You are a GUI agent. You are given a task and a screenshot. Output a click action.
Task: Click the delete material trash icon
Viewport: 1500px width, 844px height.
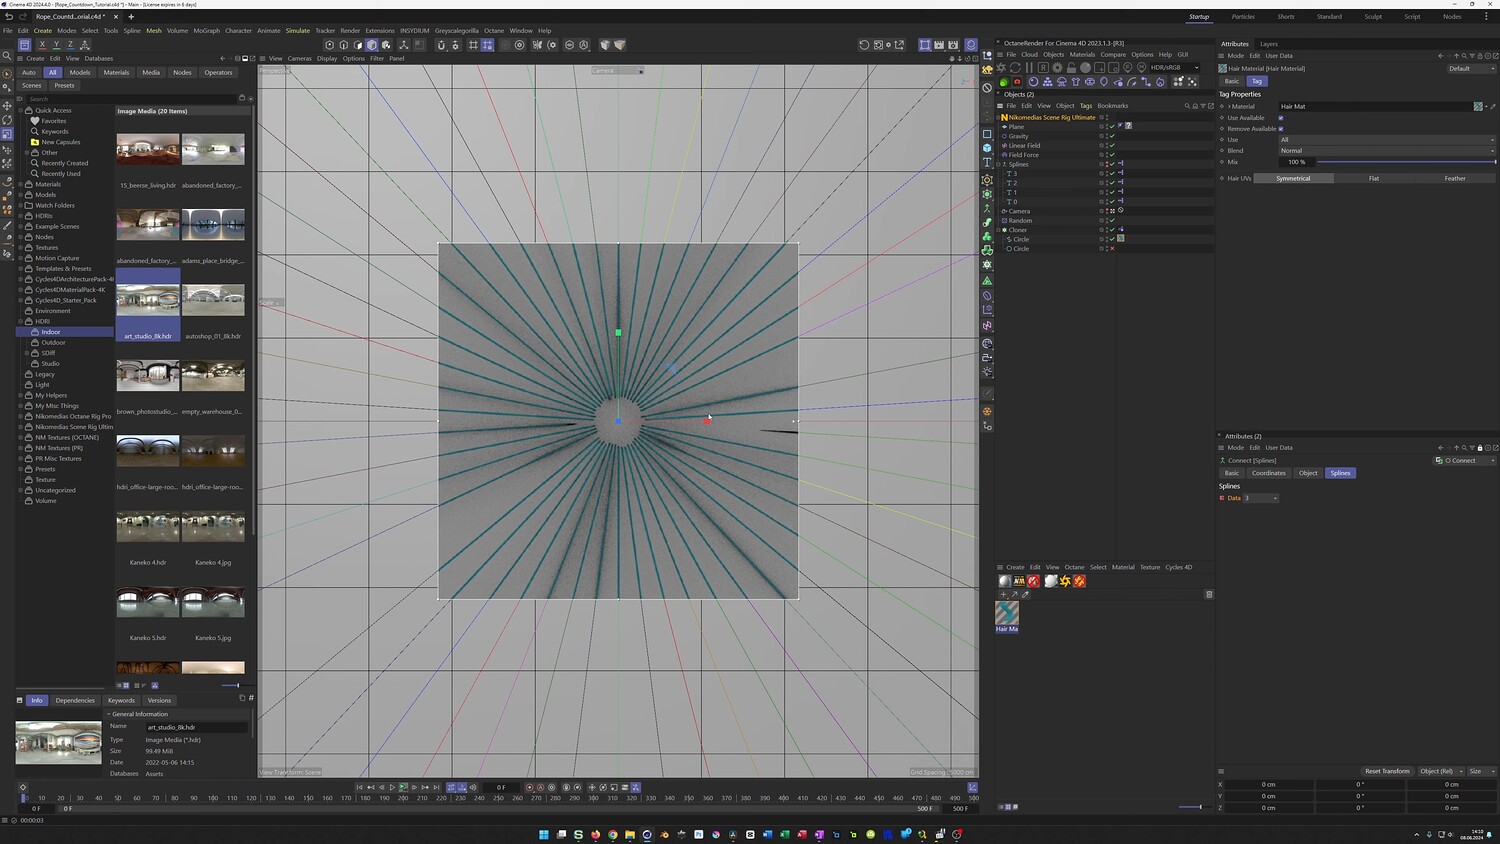tap(1209, 595)
